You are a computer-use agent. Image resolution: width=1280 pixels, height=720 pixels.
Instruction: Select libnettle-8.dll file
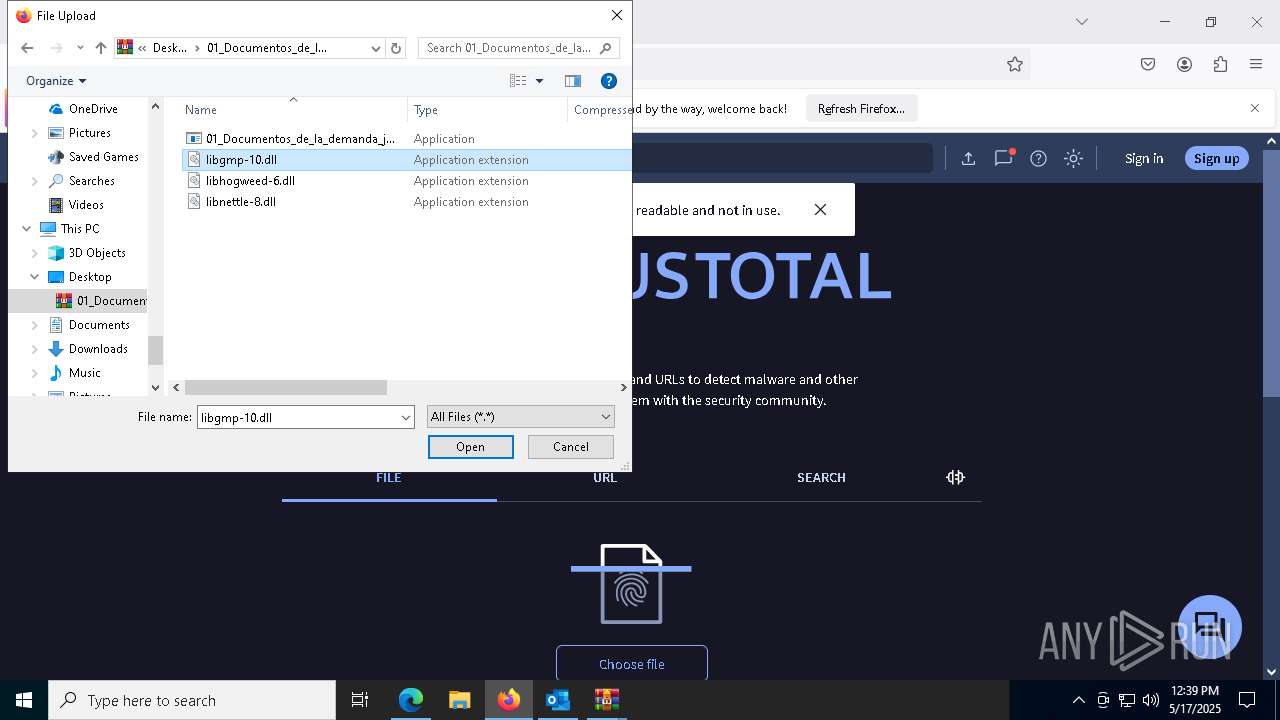[x=240, y=202]
